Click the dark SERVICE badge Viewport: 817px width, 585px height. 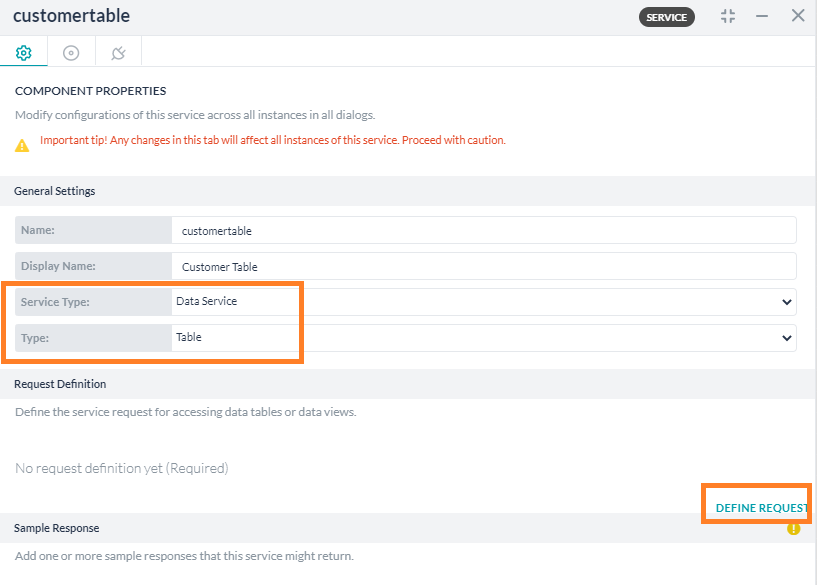click(666, 17)
